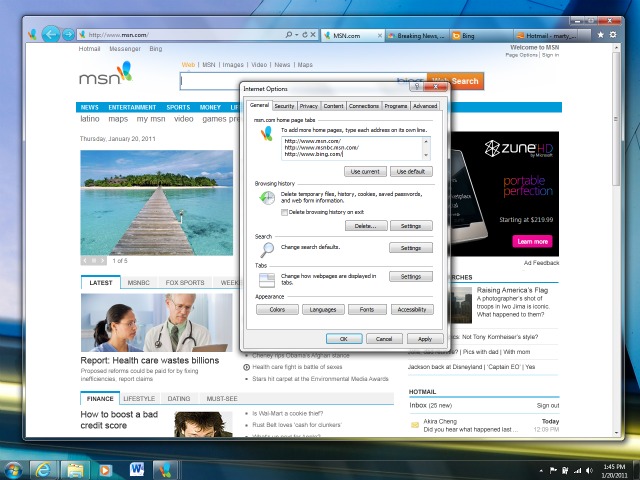
Task: Stop loading with the address bar X
Action: [x=313, y=35]
